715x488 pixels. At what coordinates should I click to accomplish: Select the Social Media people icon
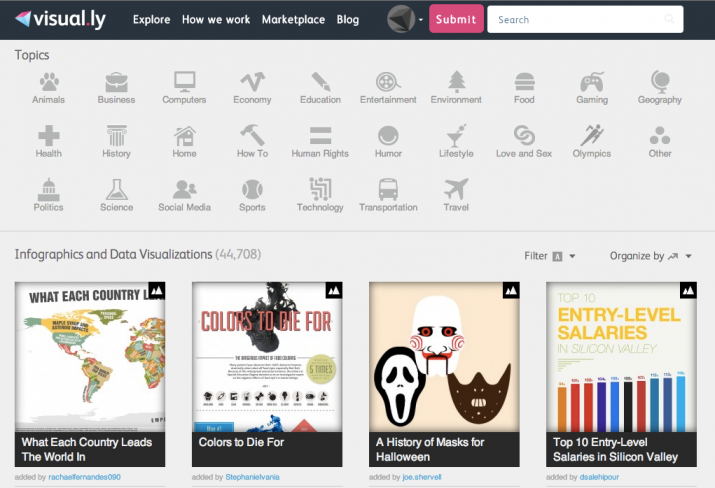point(184,189)
